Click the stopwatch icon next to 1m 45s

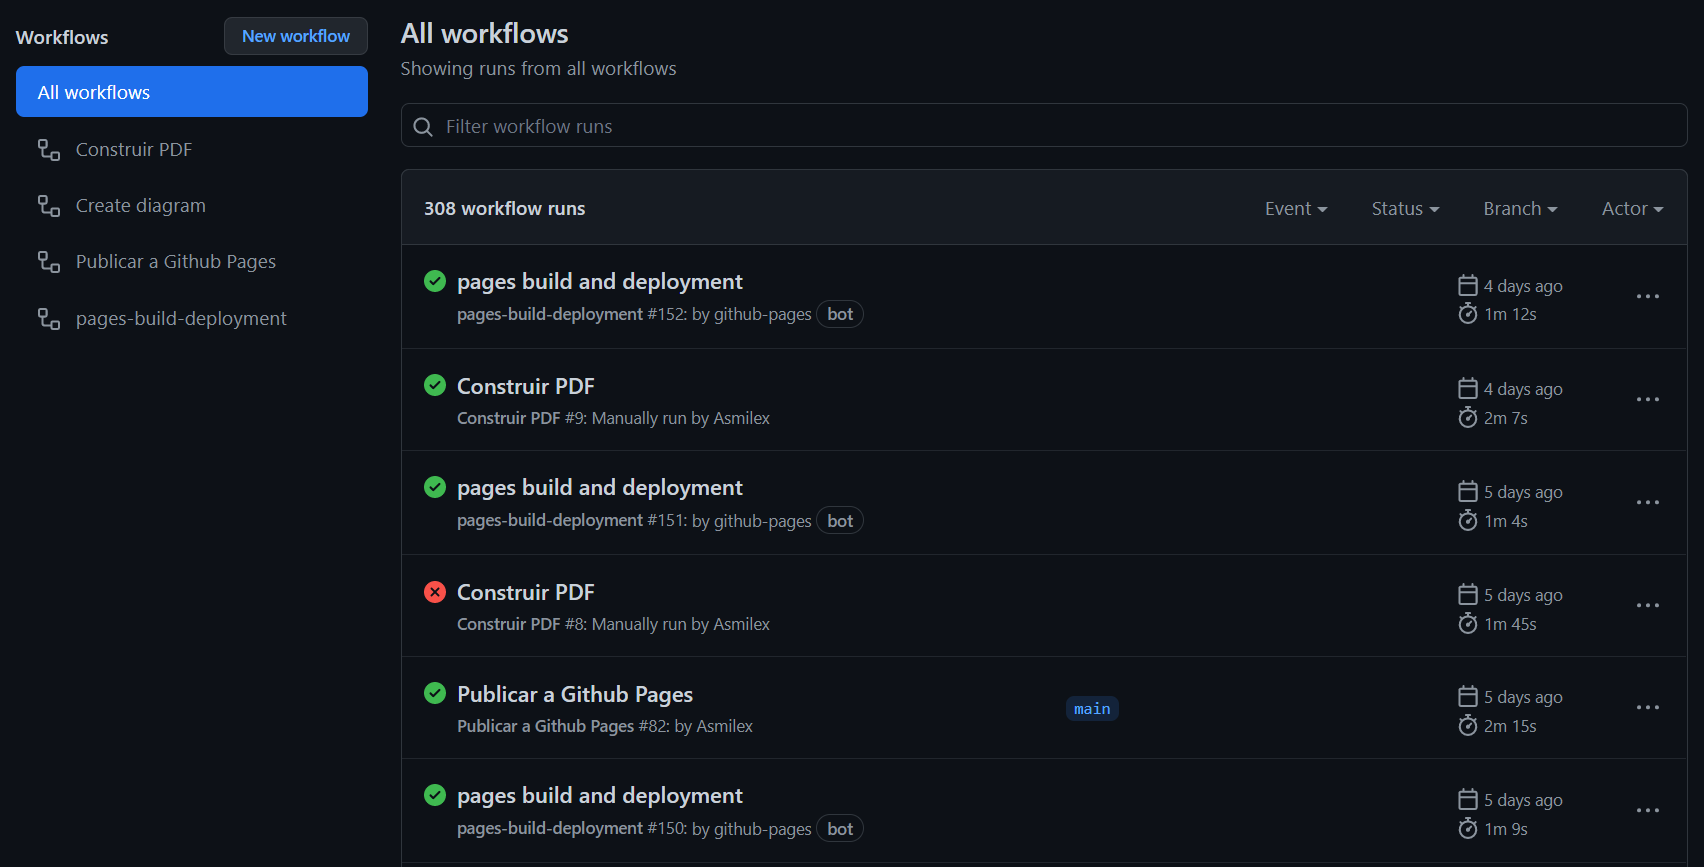point(1468,624)
